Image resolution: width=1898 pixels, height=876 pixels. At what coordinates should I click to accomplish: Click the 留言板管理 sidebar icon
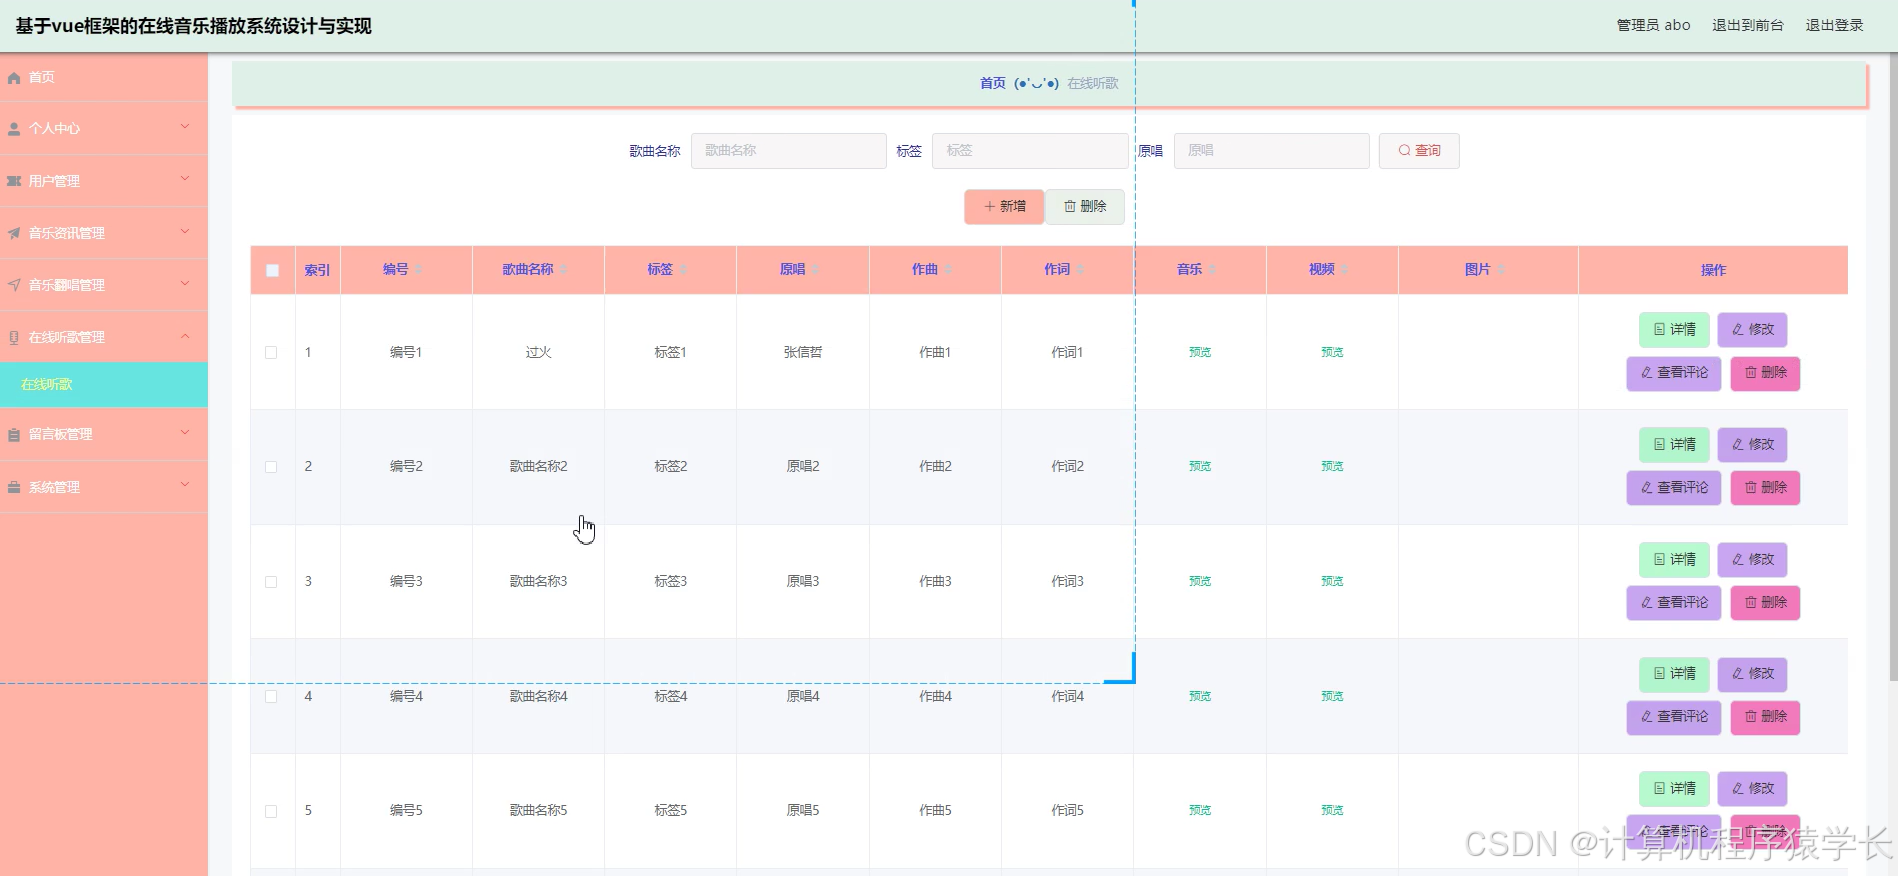pos(14,435)
